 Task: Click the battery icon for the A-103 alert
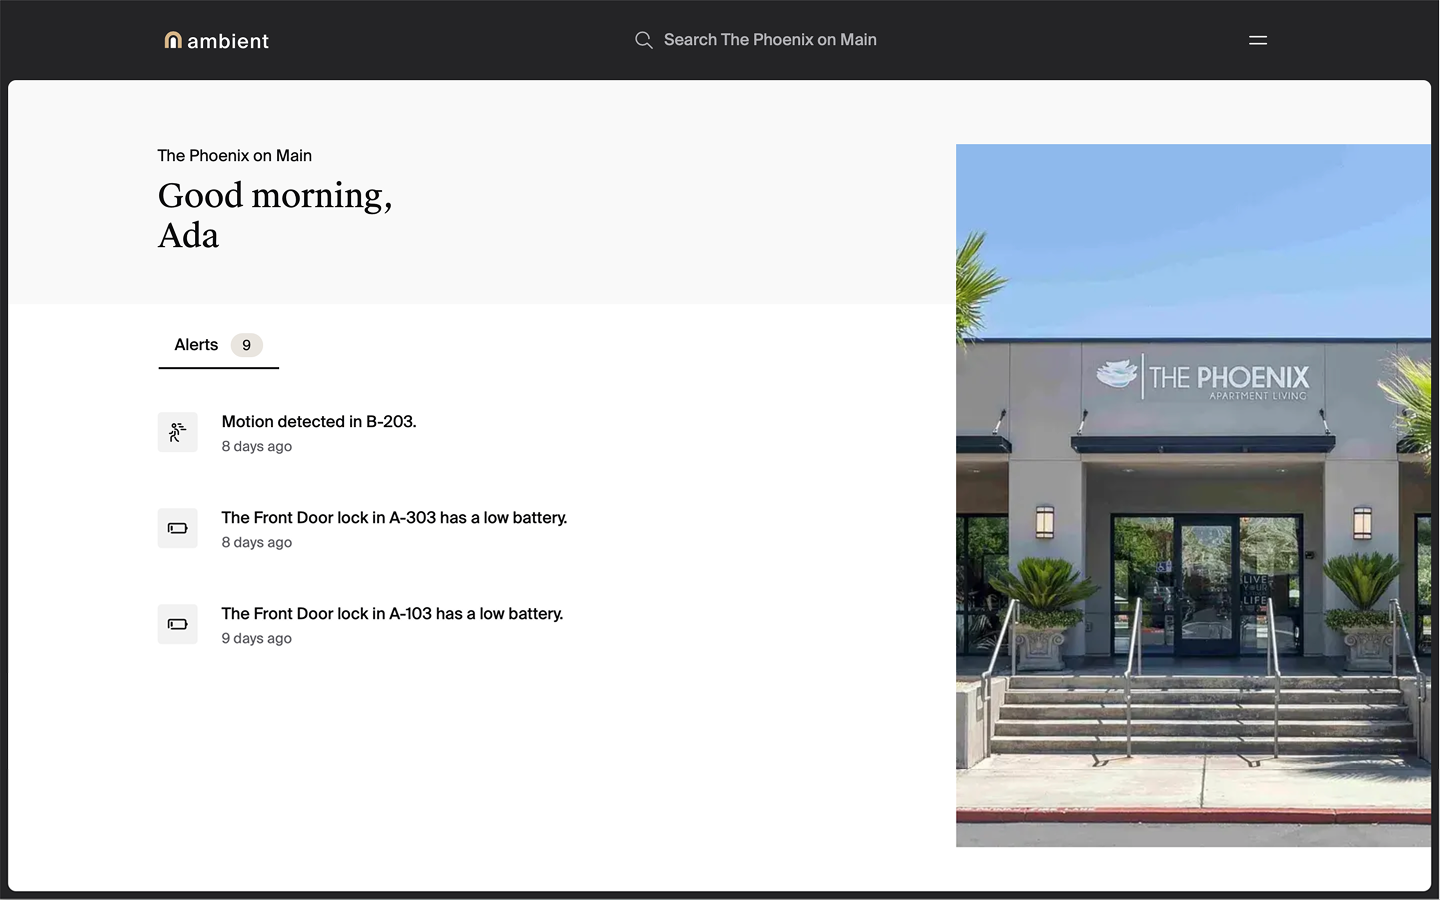(177, 624)
